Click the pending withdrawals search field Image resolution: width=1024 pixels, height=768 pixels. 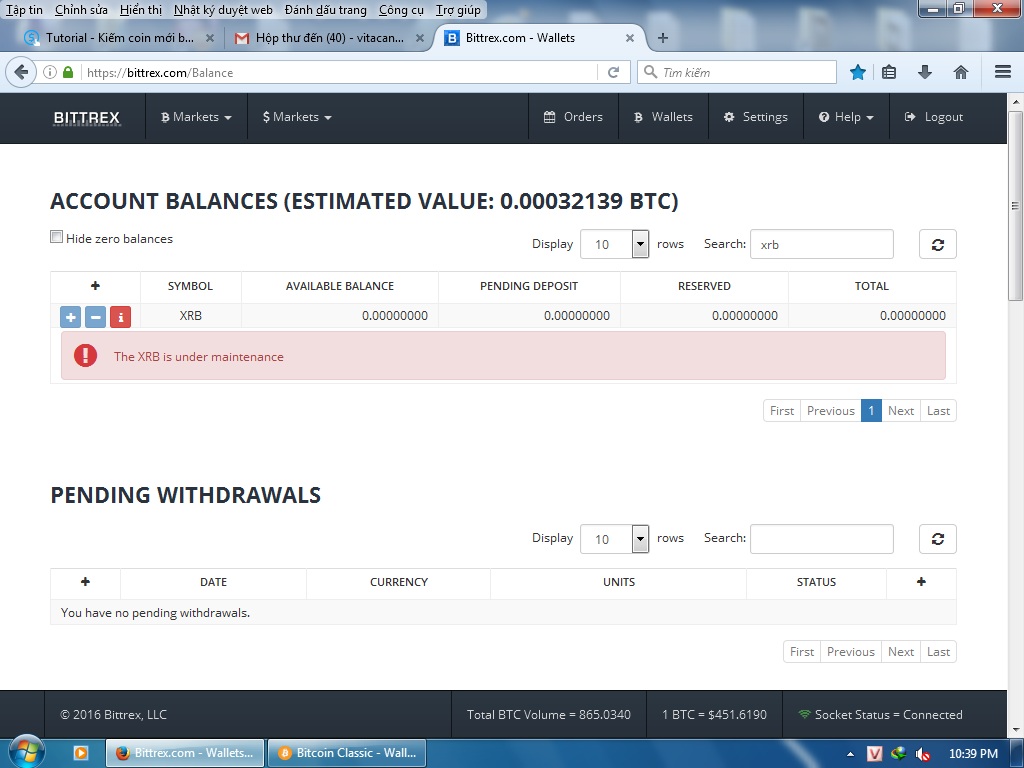[x=822, y=539]
